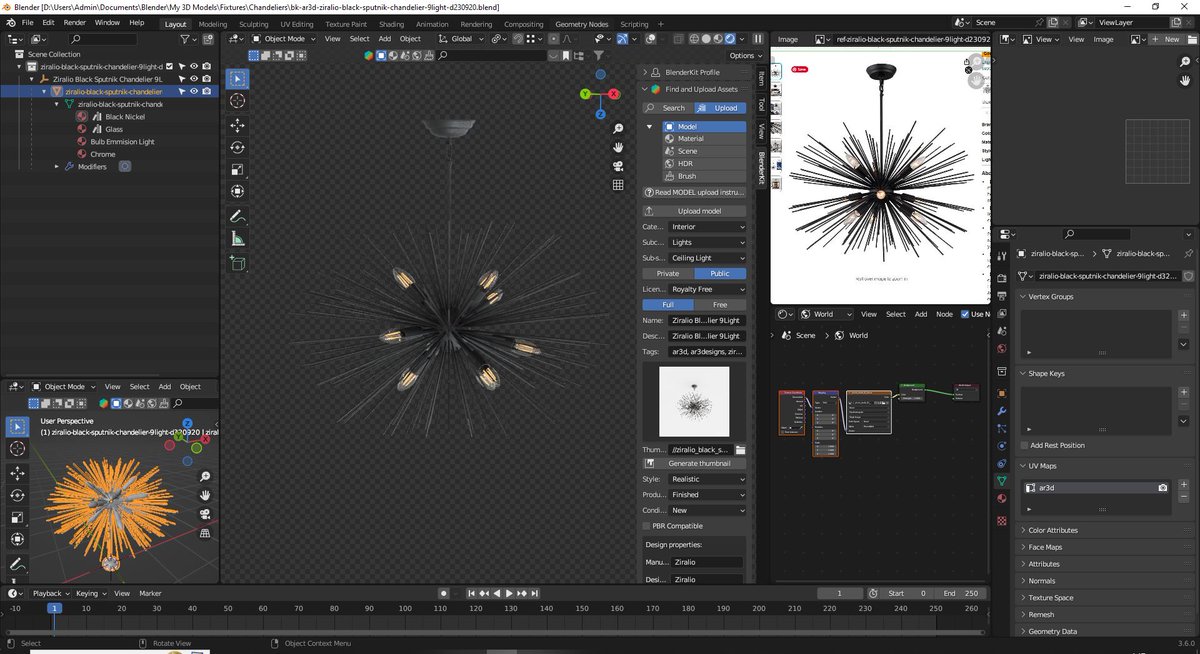Click the asset Name input field
Screen dimensions: 1200x654
tap(707, 320)
